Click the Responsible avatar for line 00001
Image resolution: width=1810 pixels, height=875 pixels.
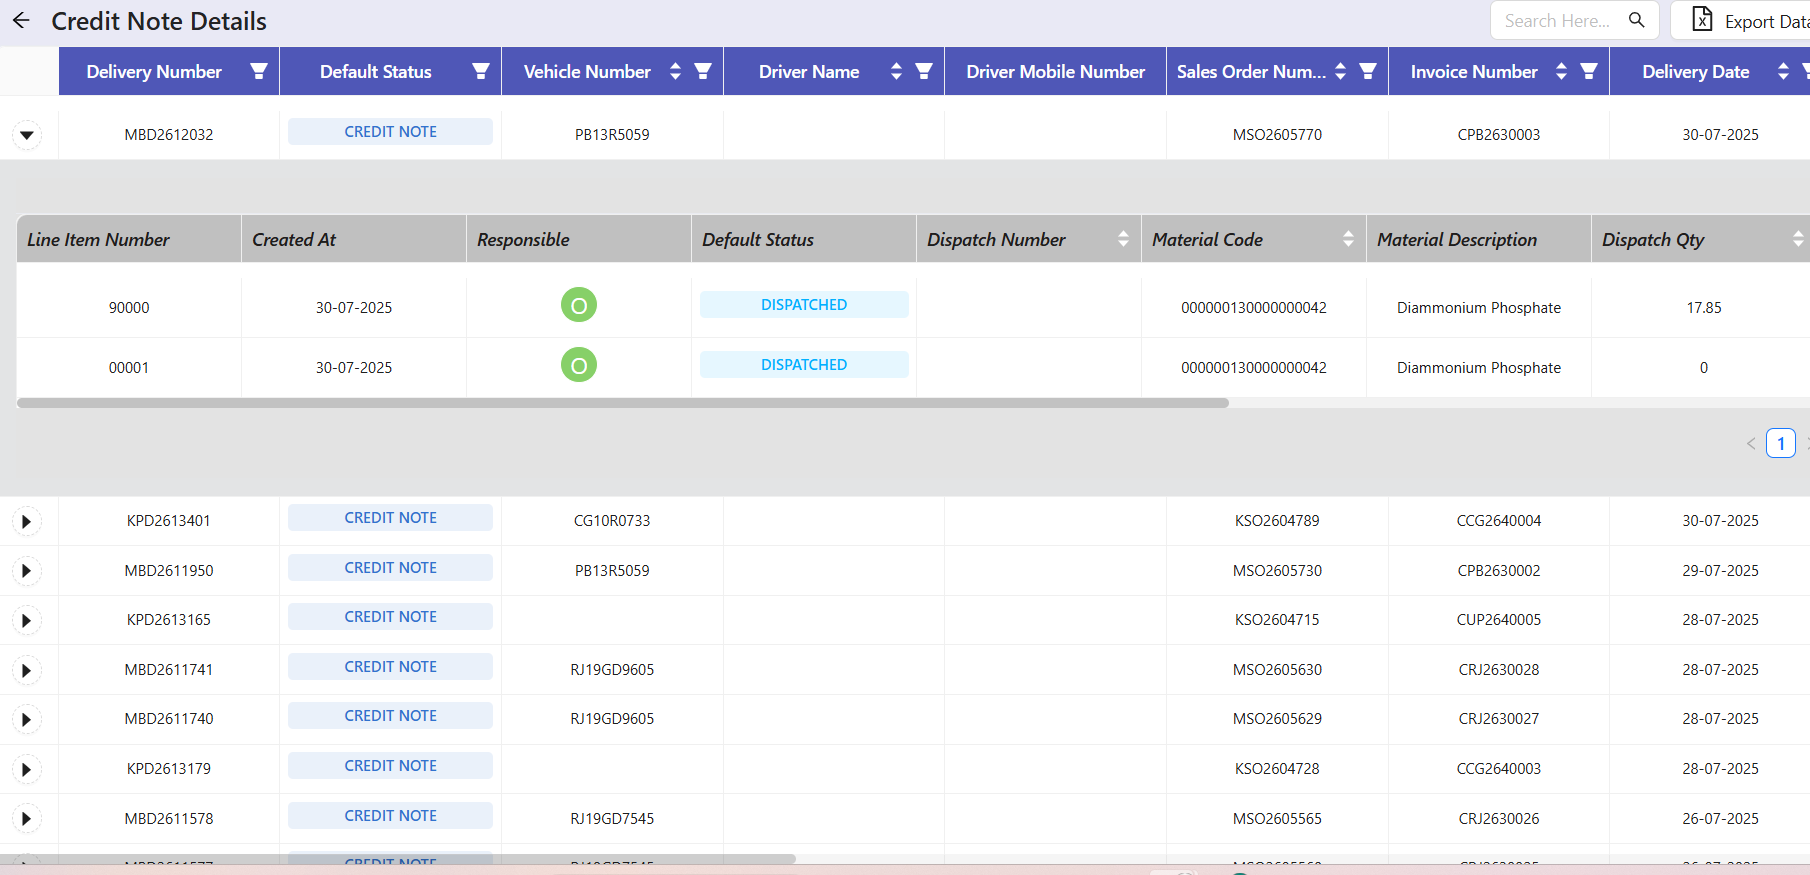tap(579, 365)
